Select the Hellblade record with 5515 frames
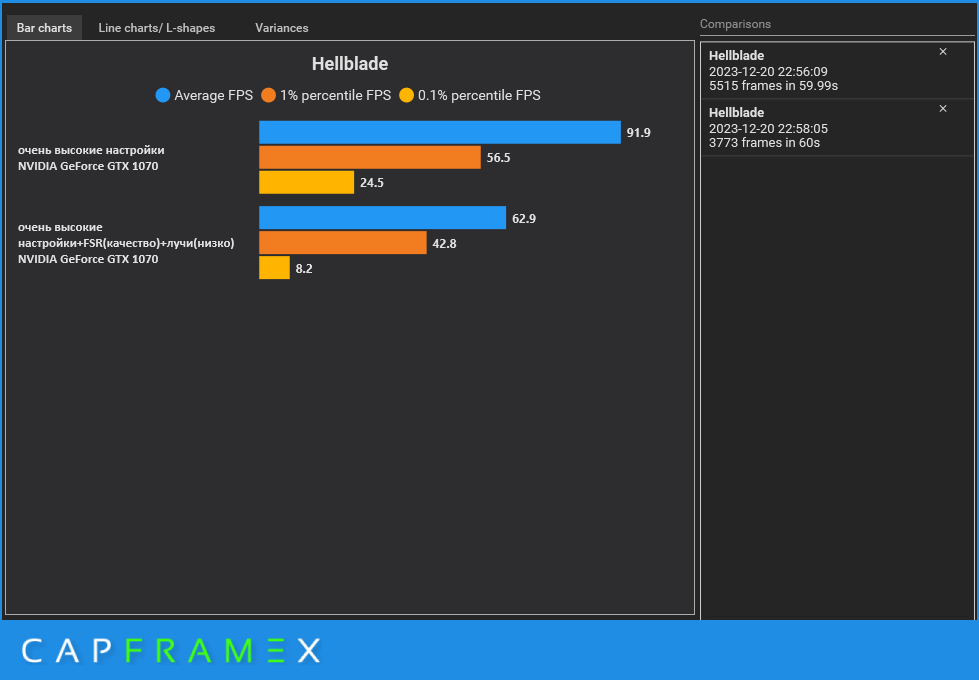The width and height of the screenshot is (979, 680). (x=837, y=71)
